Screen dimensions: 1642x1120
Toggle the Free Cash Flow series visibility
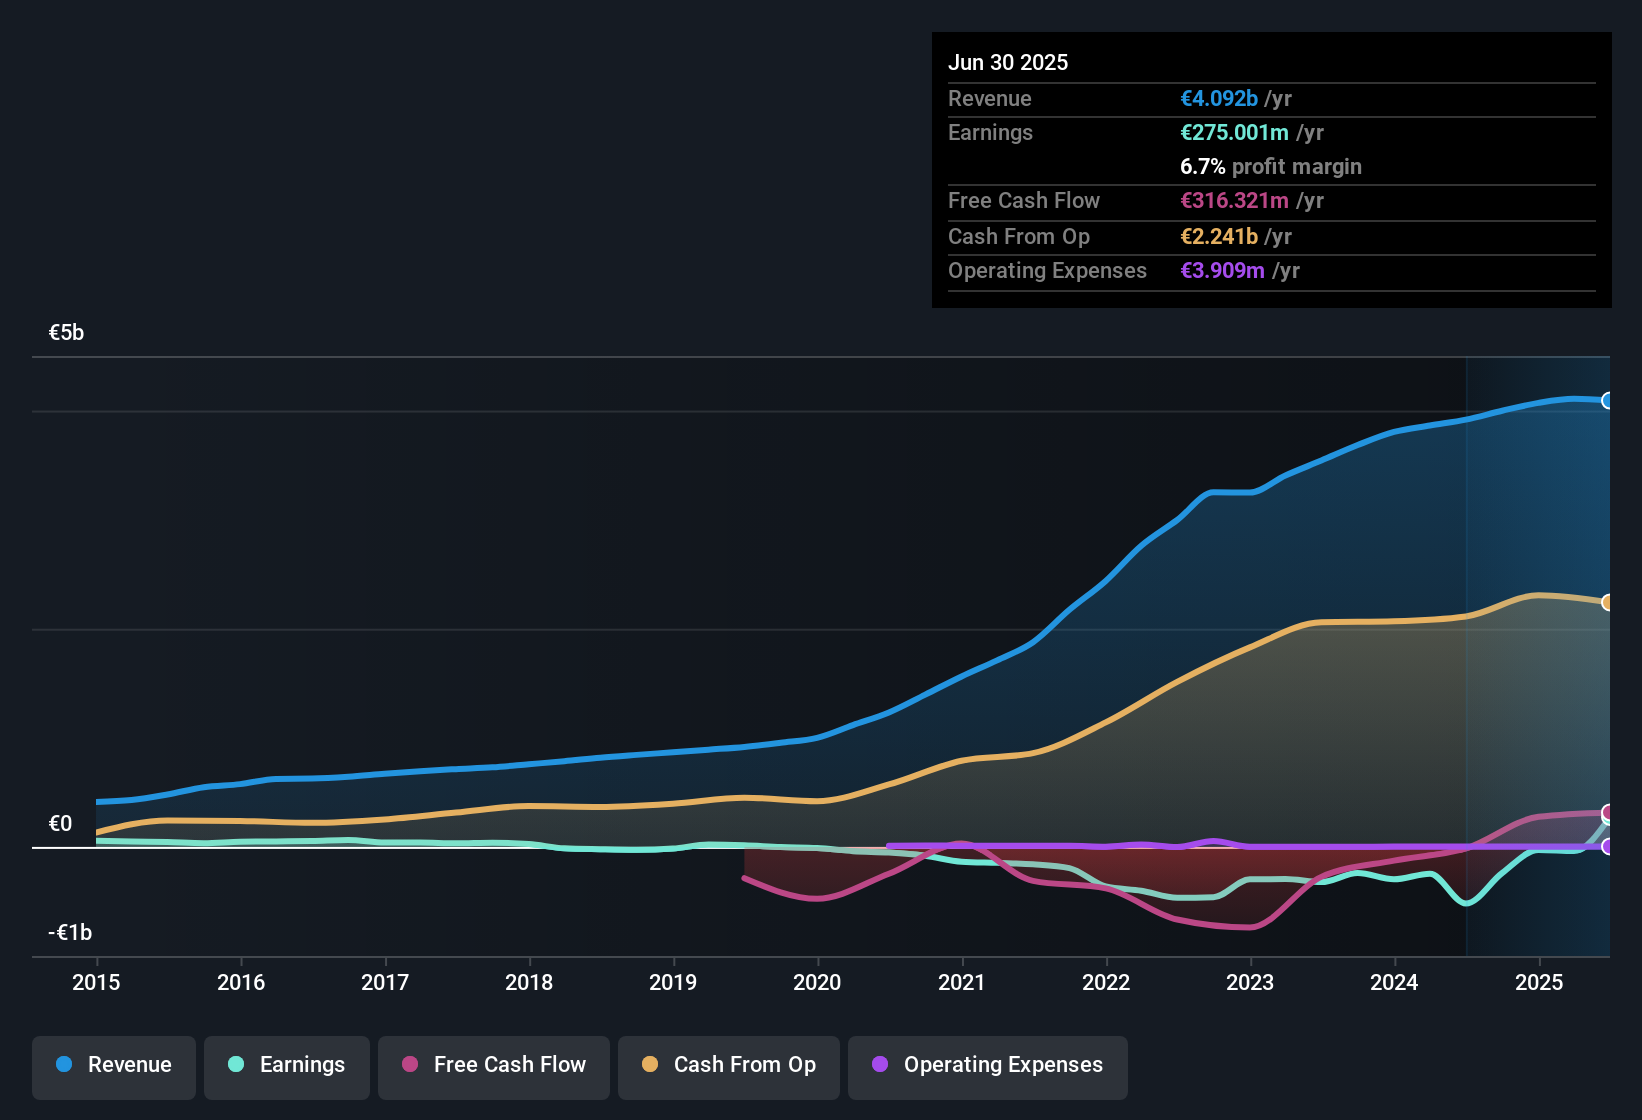pos(493,1065)
